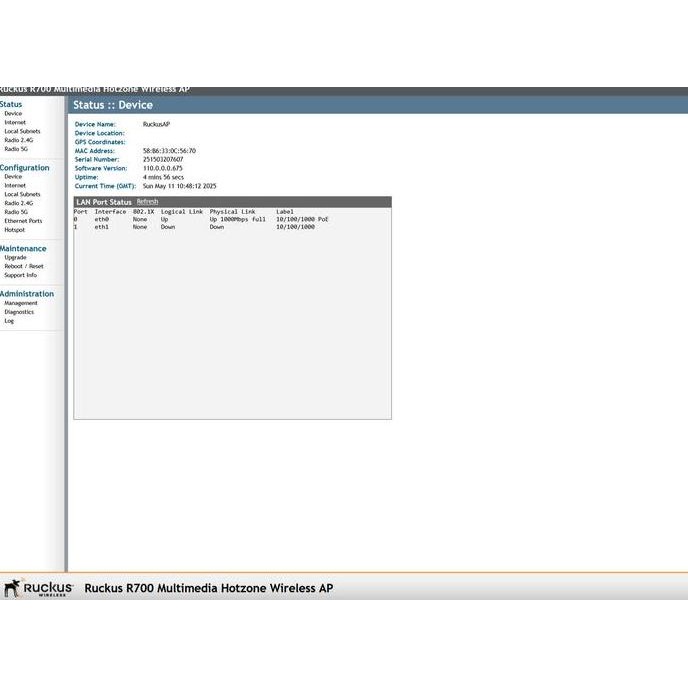Show Radio 5G status page
This screenshot has height=688, width=688.
(16, 149)
